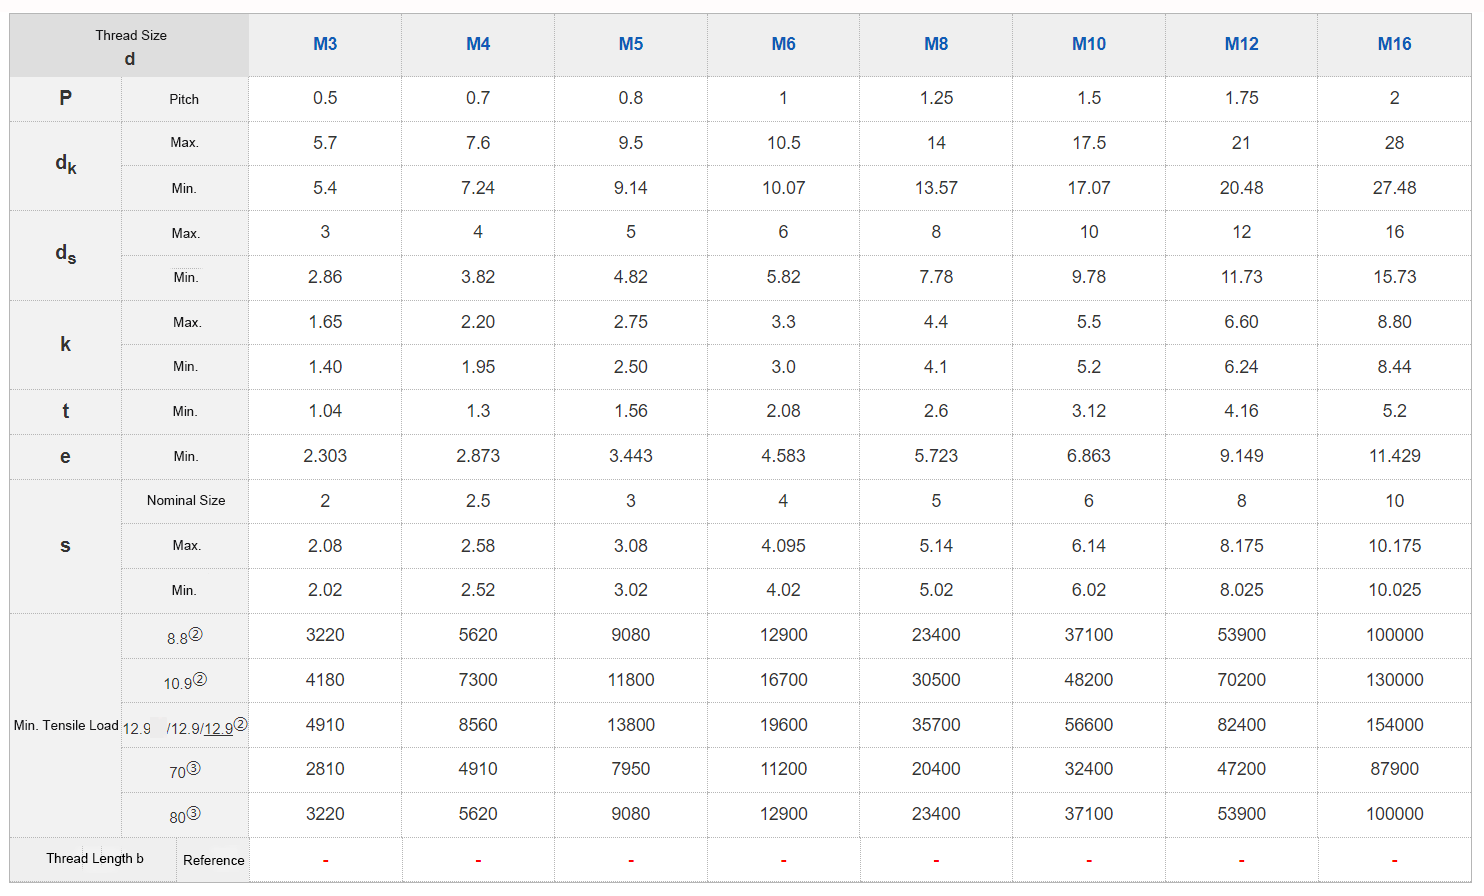The width and height of the screenshot is (1484, 896).
Task: Open the M10 thread size link
Action: point(1089,44)
